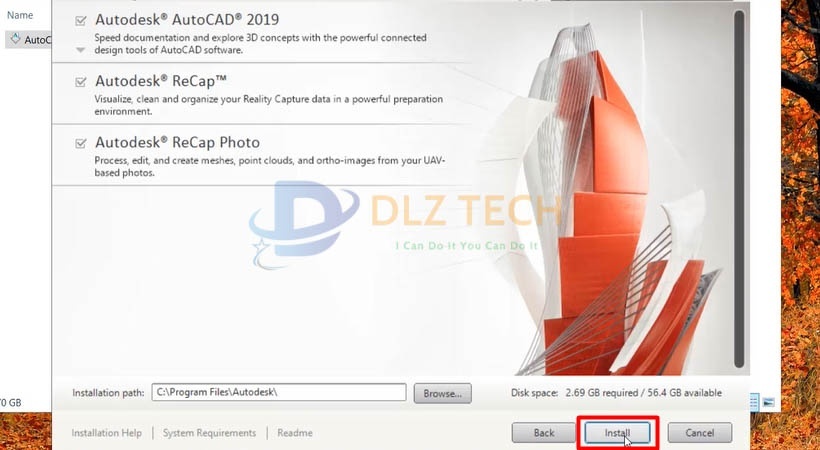820x450 pixels.
Task: Click the Autodesk ReCap product title
Action: coord(161,81)
